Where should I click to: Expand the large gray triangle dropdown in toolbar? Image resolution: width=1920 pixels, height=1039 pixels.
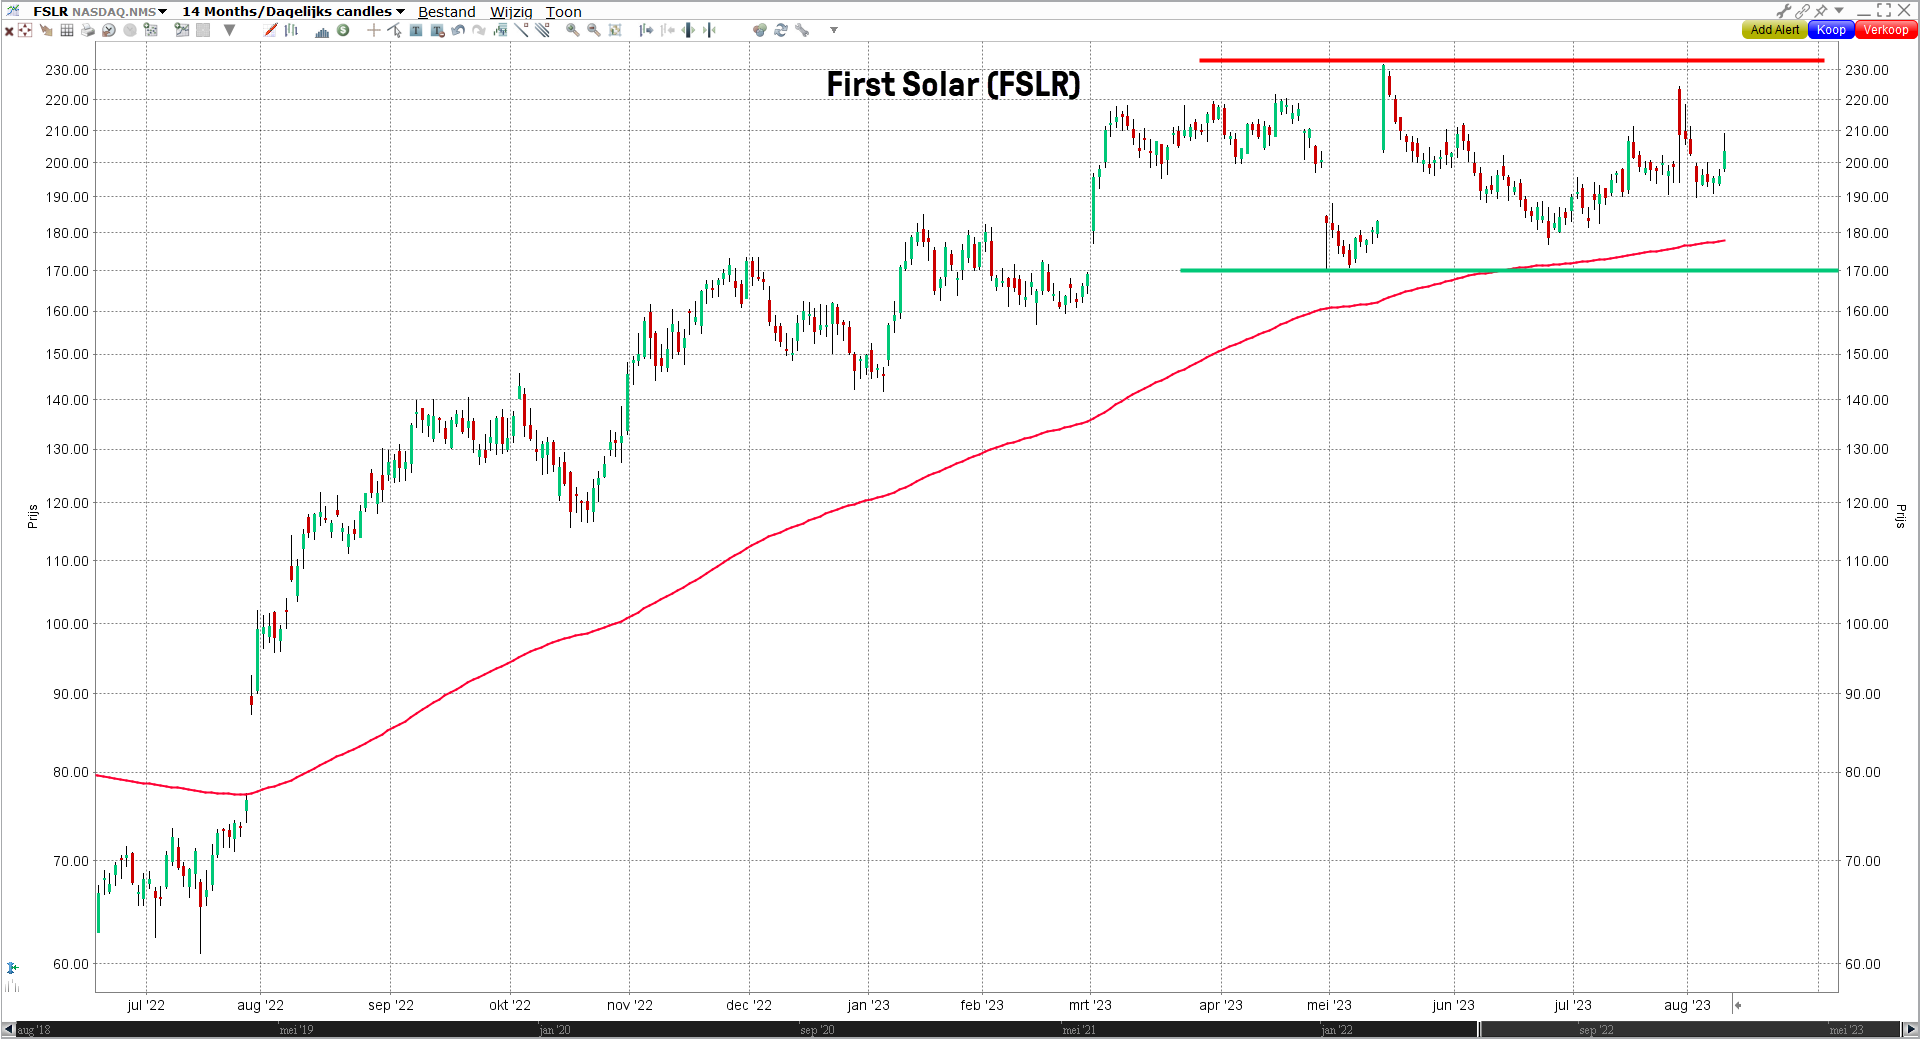click(229, 30)
